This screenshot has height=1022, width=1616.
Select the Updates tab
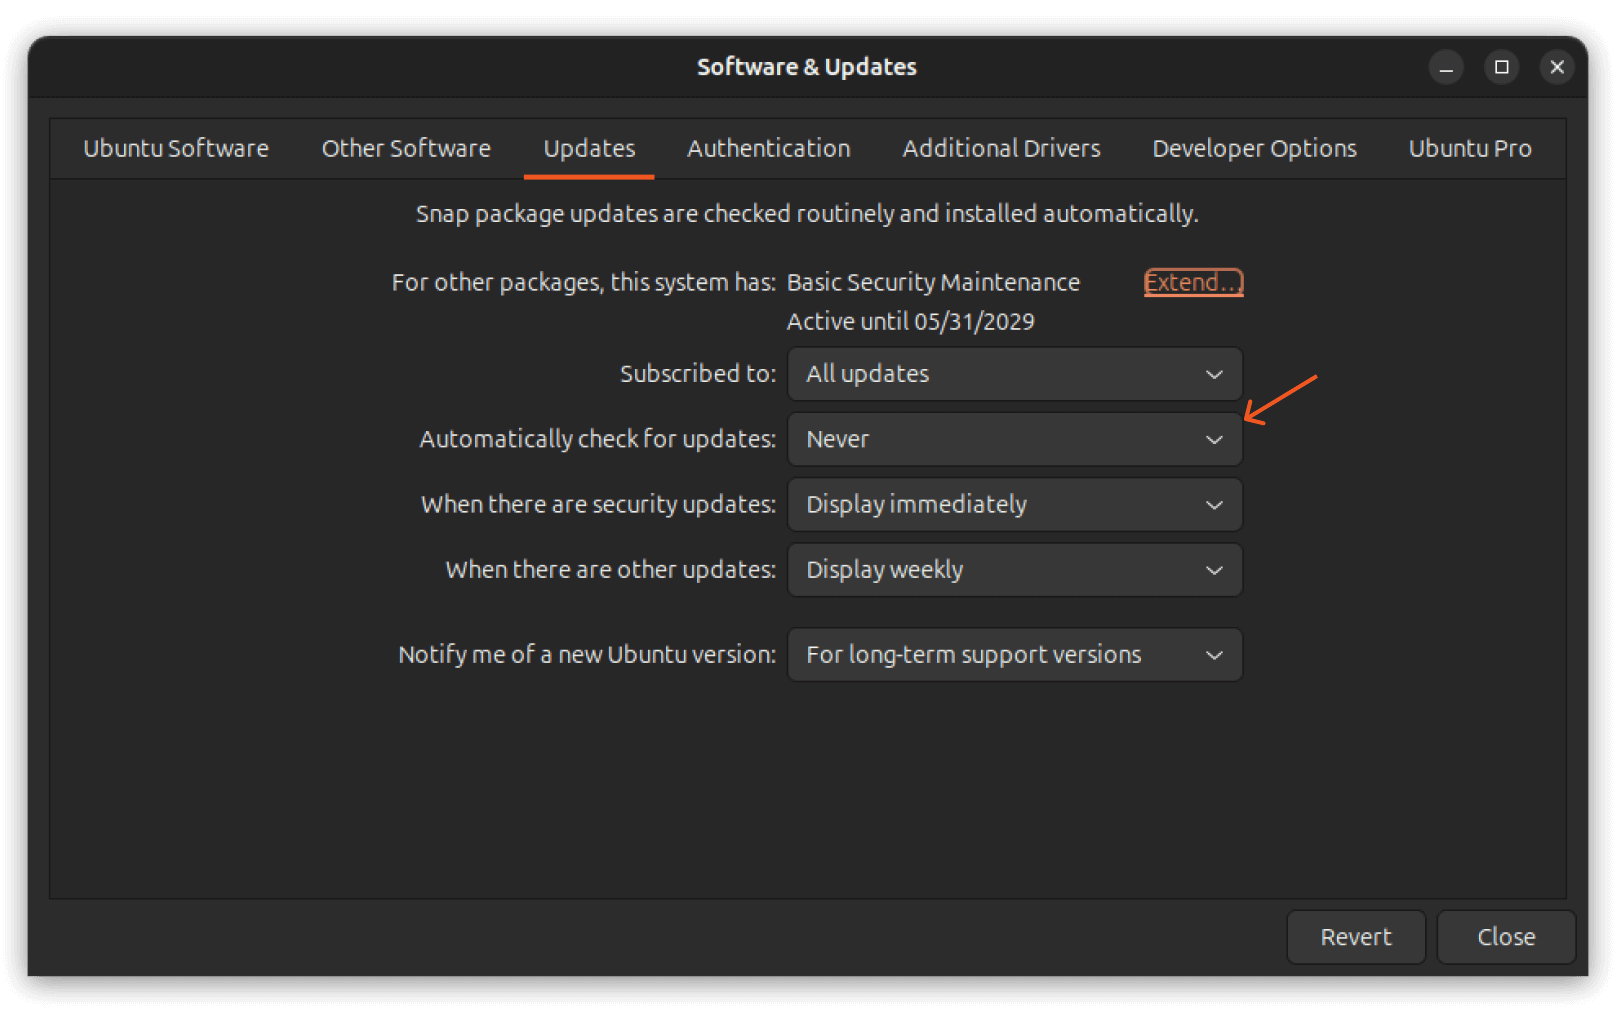(589, 149)
